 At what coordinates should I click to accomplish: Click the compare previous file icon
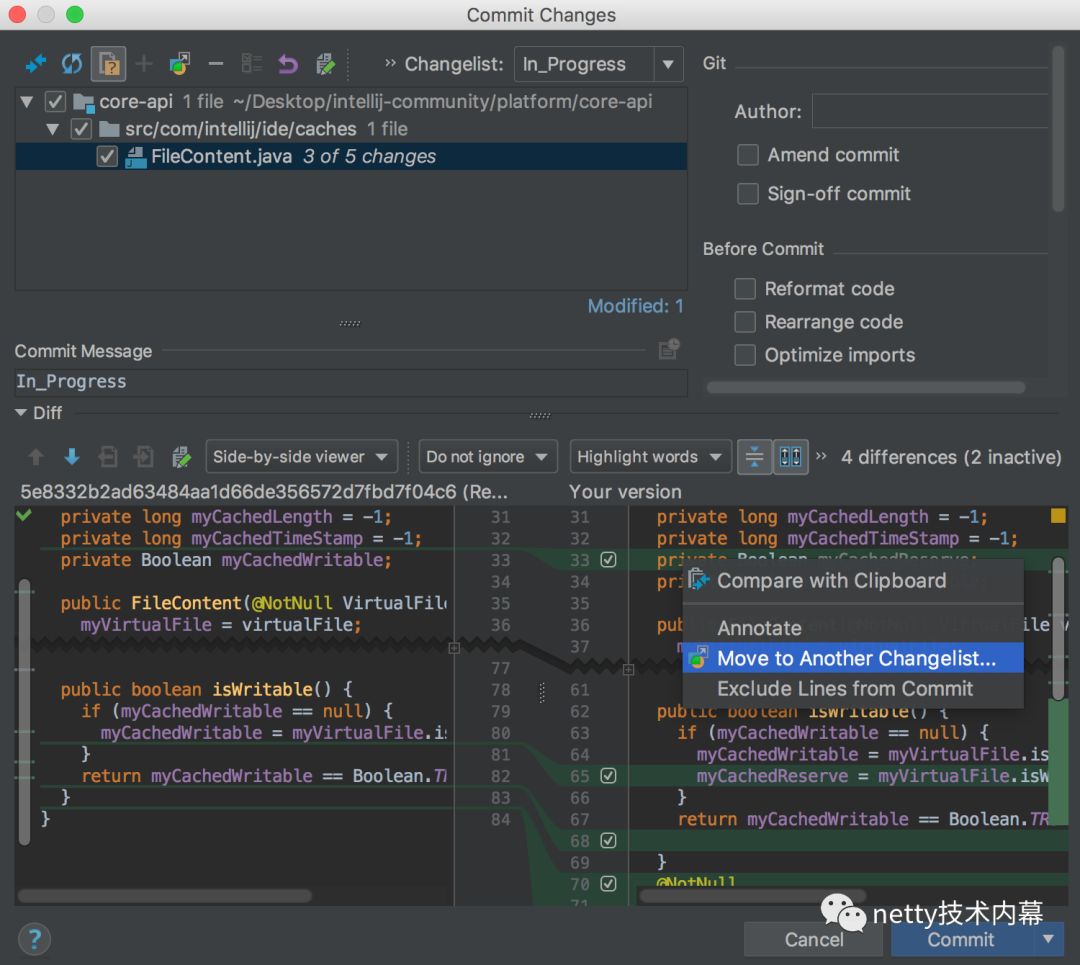[108, 457]
